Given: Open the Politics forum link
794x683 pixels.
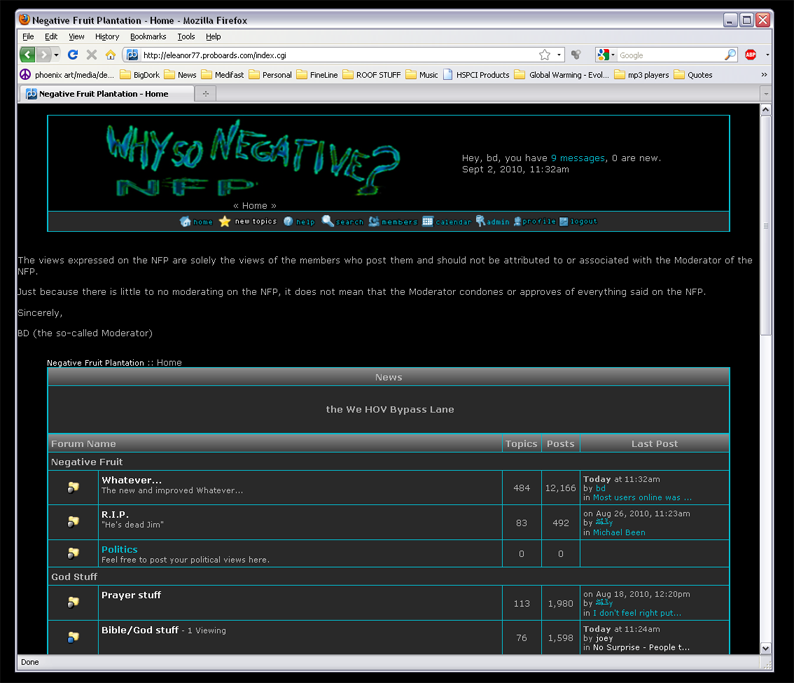Looking at the screenshot, I should click(120, 549).
